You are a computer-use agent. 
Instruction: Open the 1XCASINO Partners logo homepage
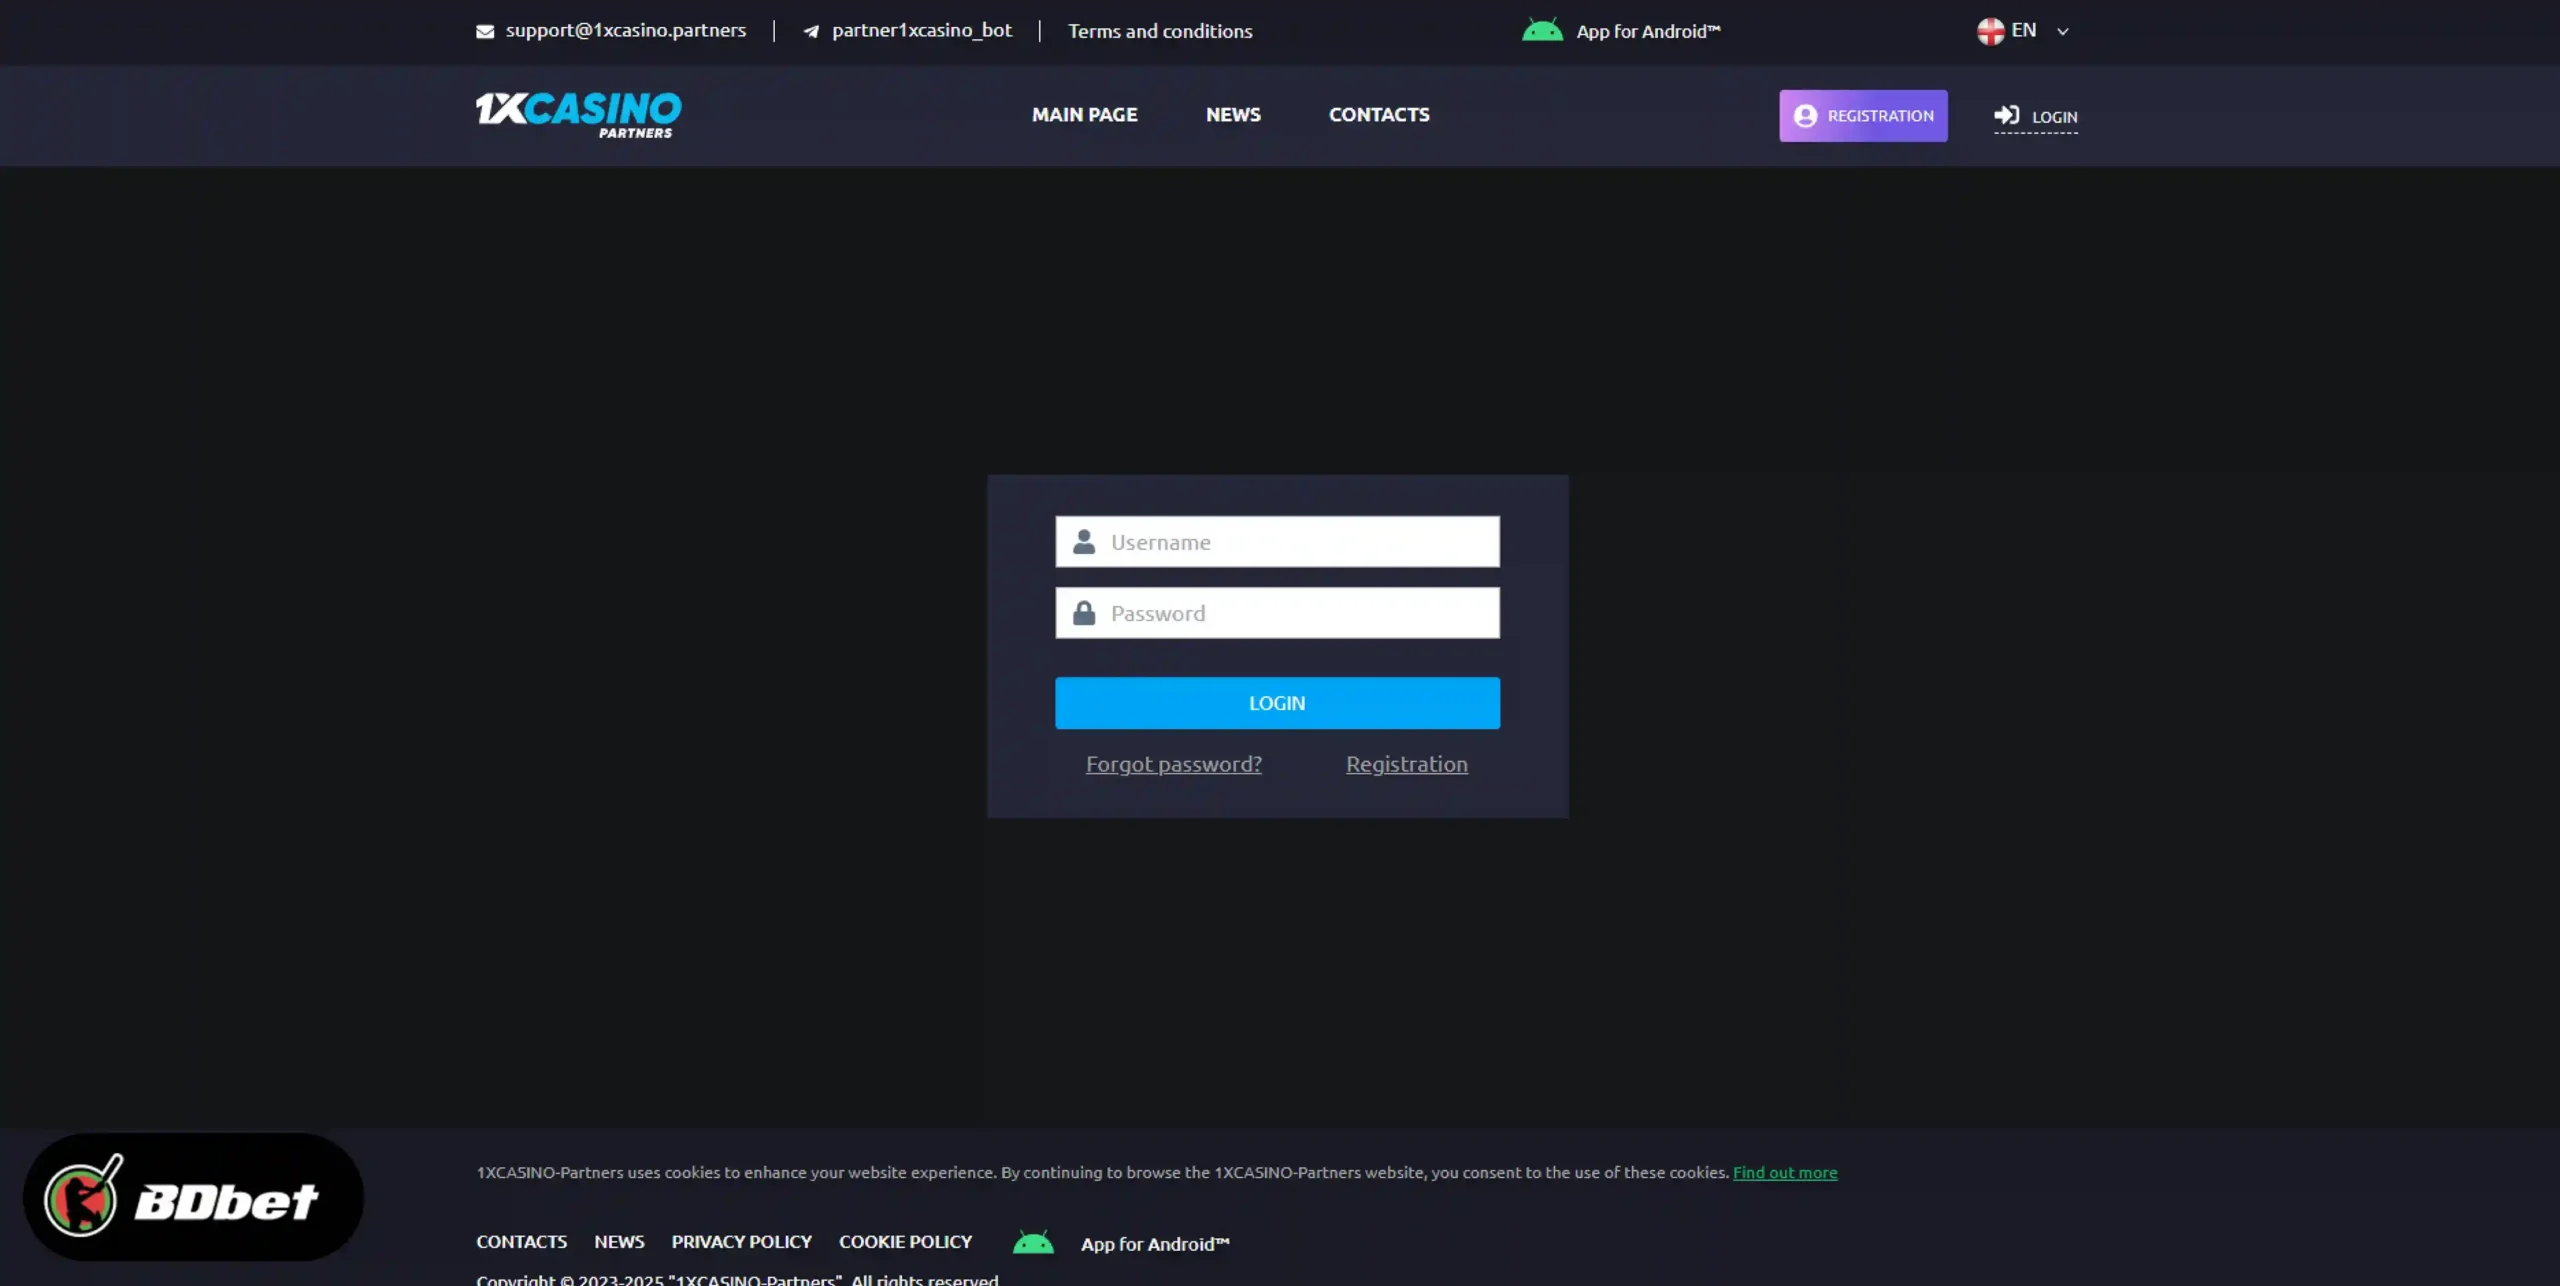(579, 115)
